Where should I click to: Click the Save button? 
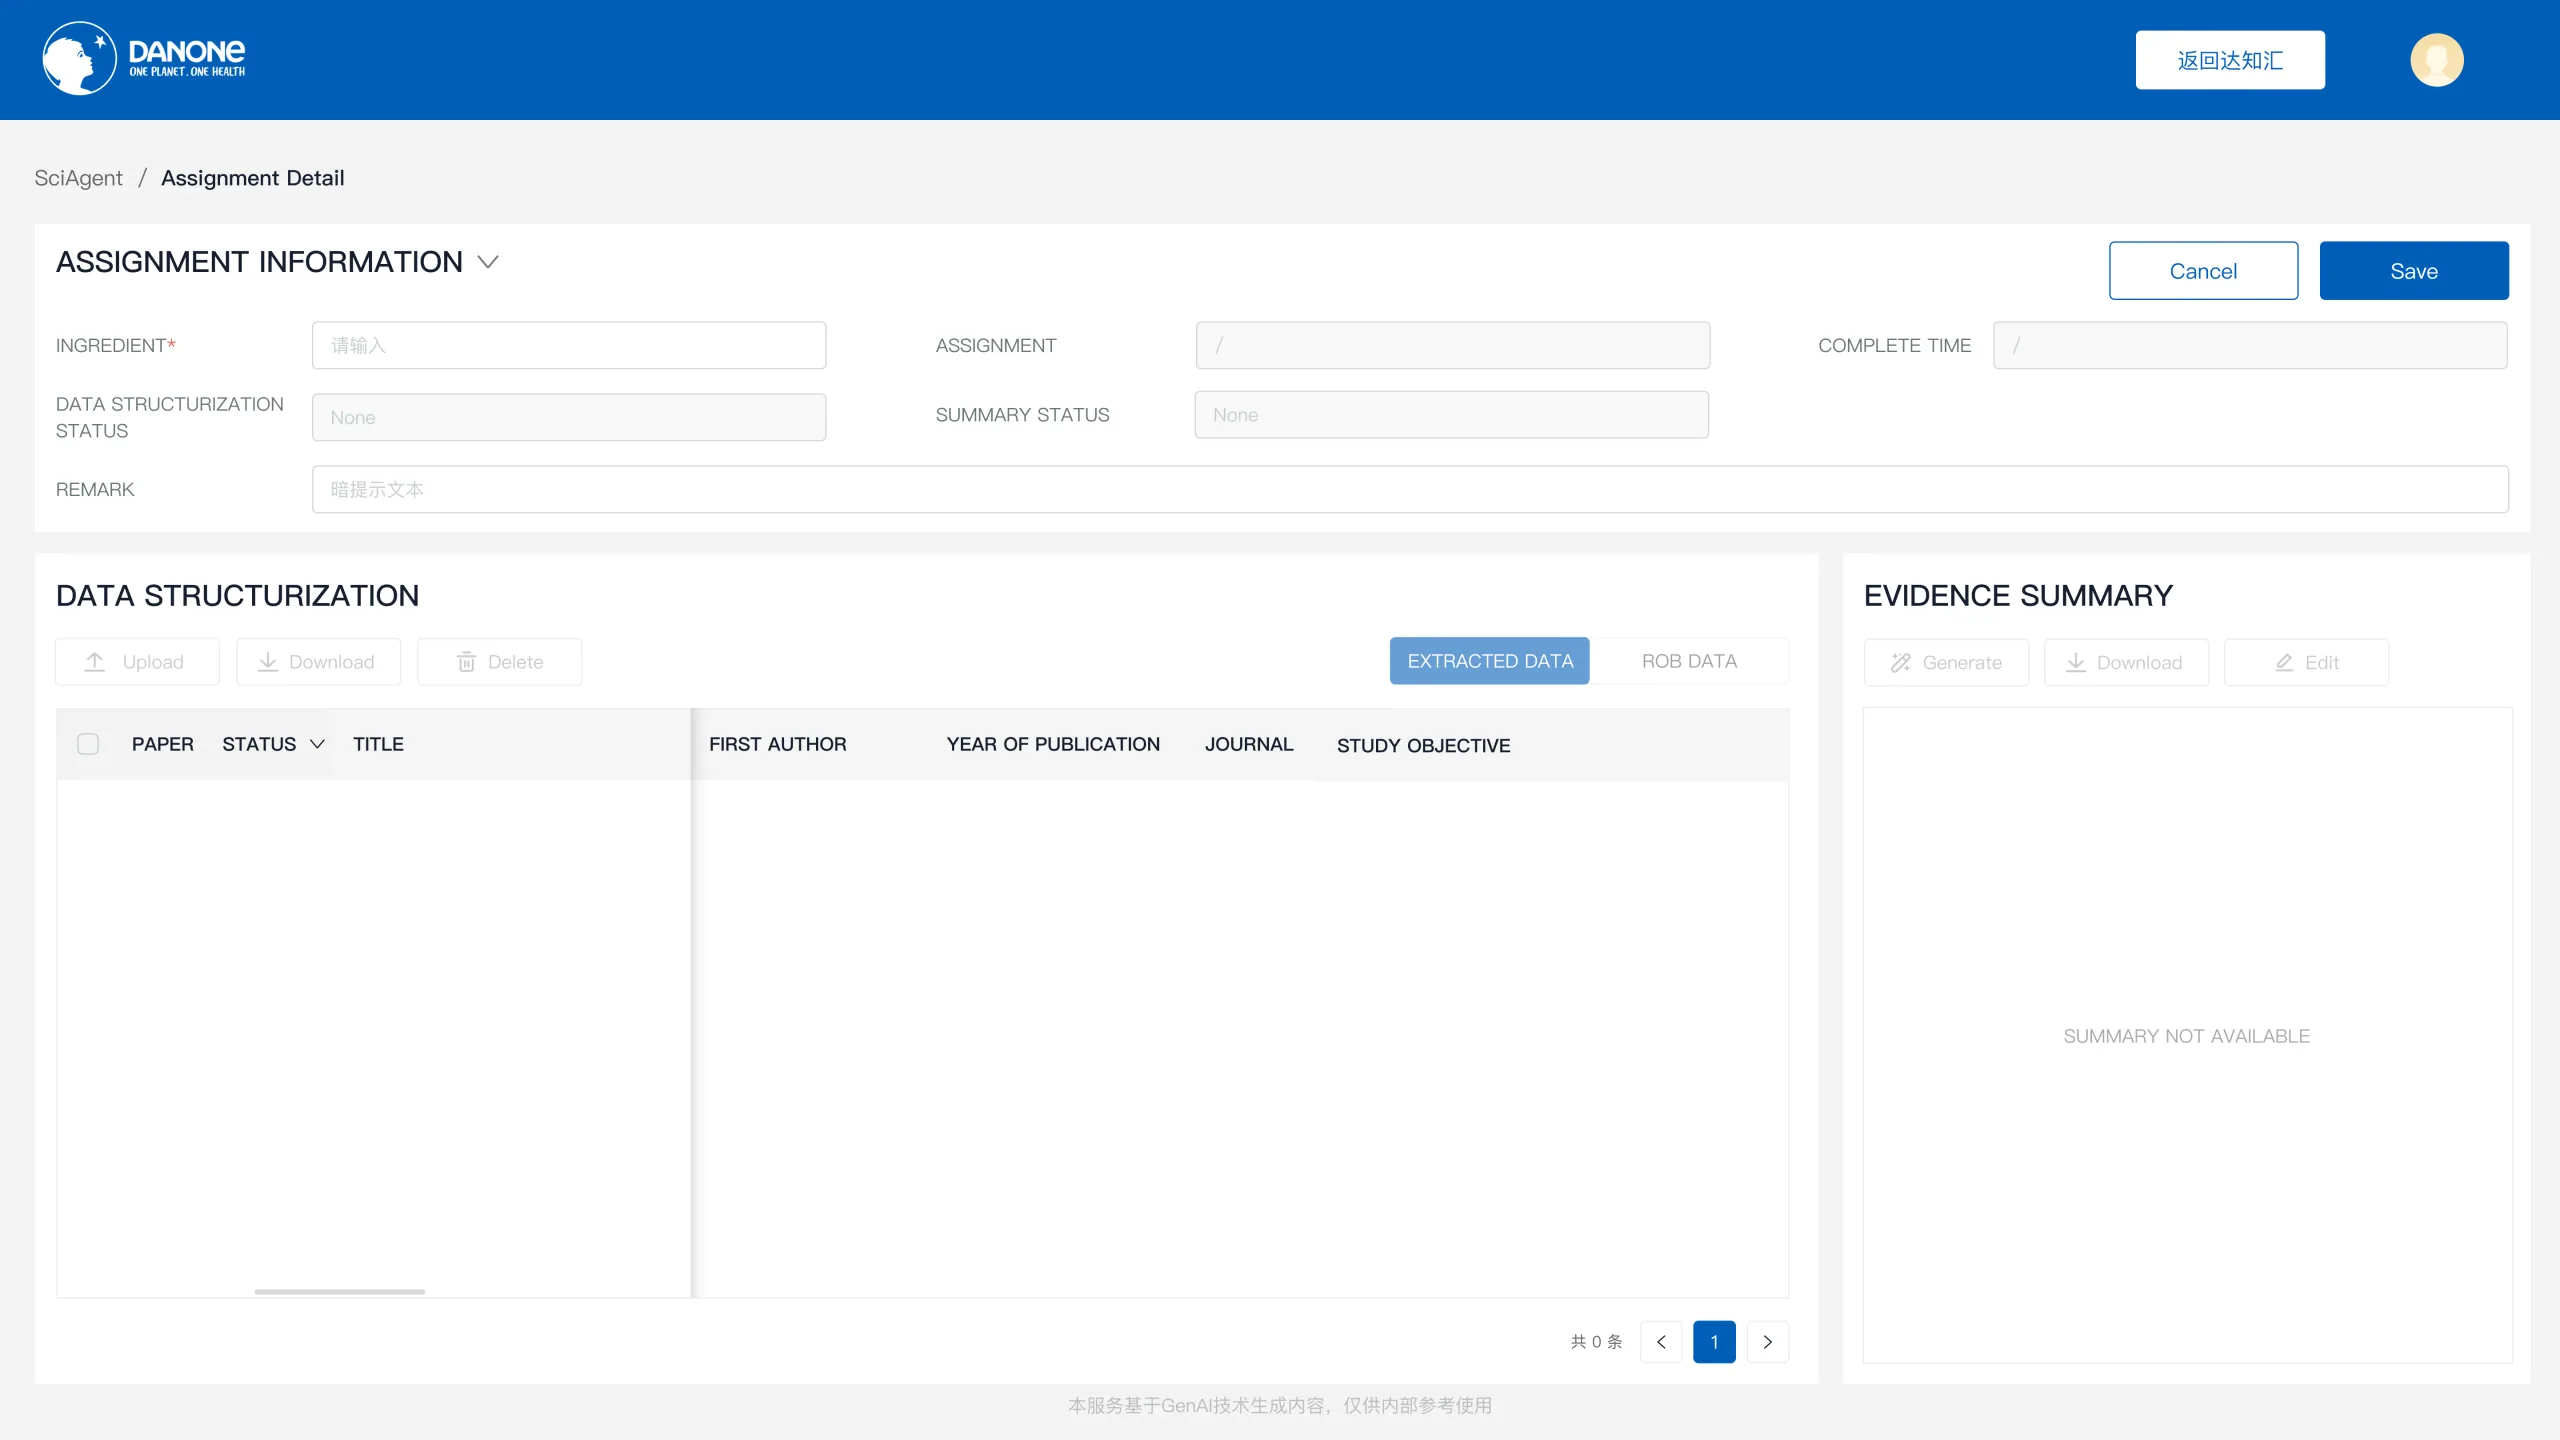pyautogui.click(x=2413, y=270)
